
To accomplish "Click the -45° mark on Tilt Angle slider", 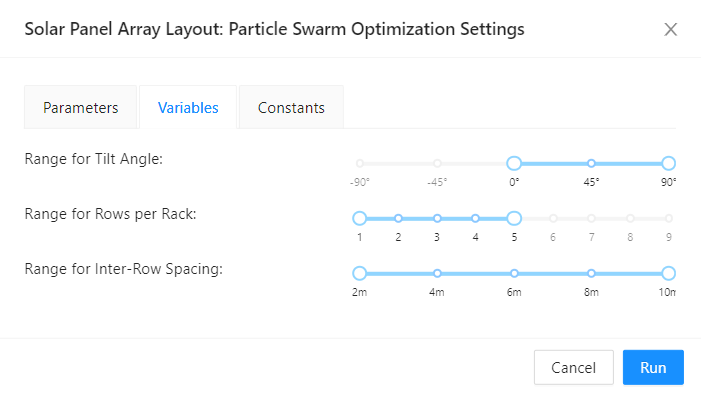I will pos(437,163).
